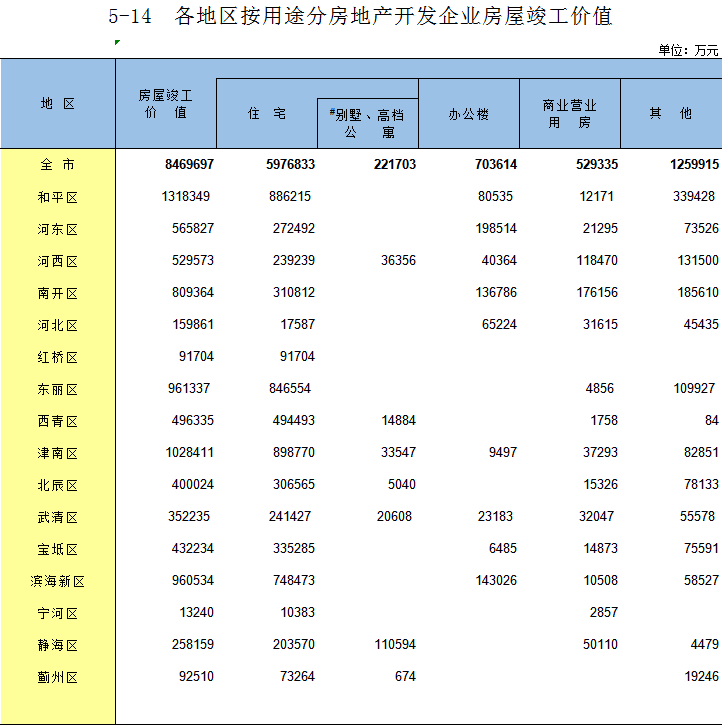This screenshot has width=722, height=725.
Task: Select the '静海区' row label
Action: pos(58,645)
